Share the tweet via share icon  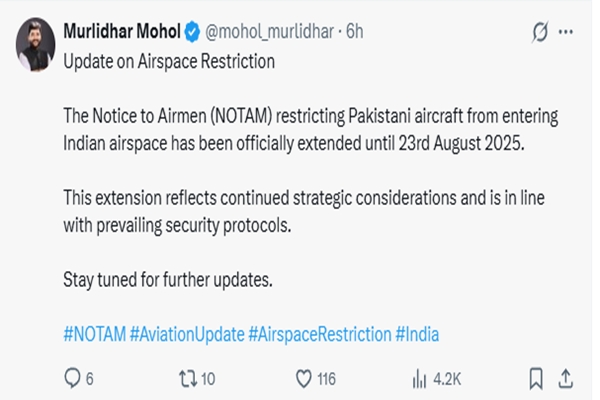pyautogui.click(x=566, y=378)
